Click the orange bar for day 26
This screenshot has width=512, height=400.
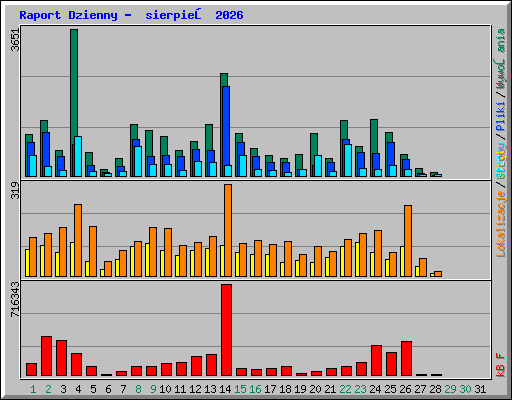pyautogui.click(x=408, y=241)
